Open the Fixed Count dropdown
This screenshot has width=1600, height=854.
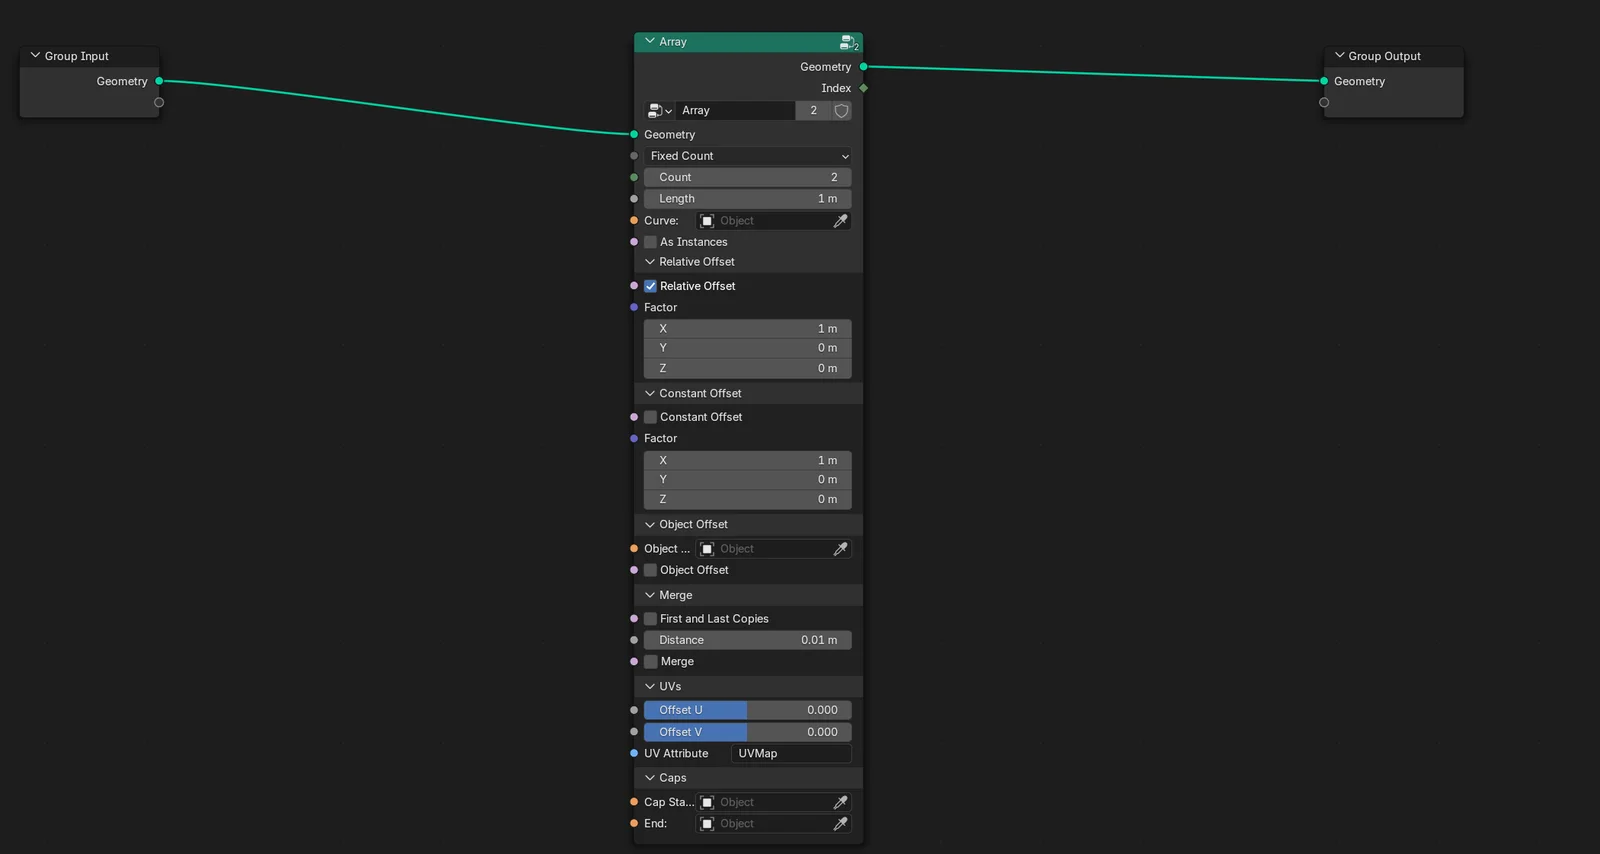[747, 156]
